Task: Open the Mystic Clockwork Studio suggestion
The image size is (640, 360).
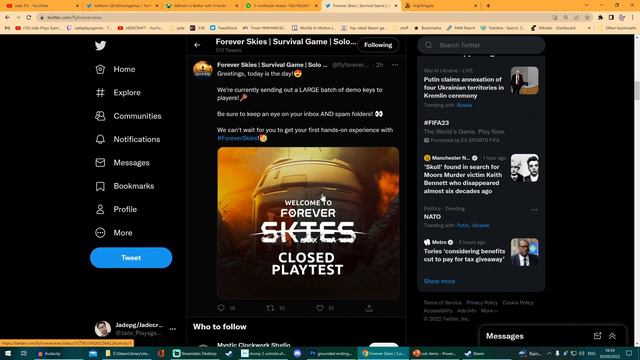Action: tap(253, 345)
